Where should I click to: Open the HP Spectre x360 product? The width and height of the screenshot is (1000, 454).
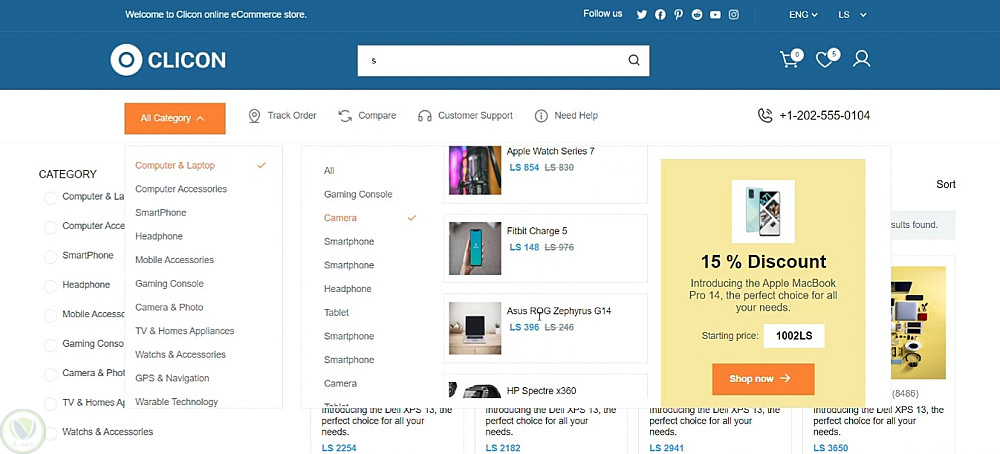(x=541, y=390)
